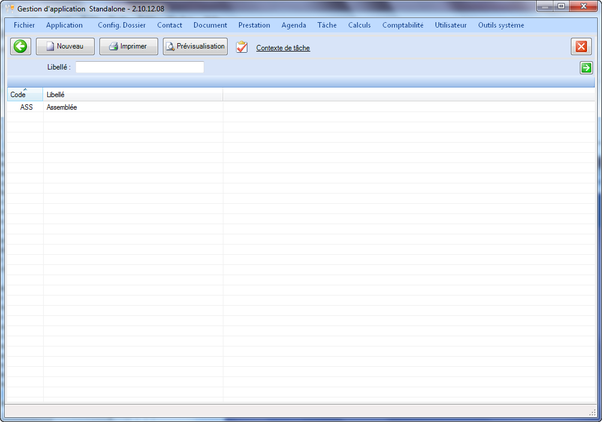The height and width of the screenshot is (422, 602).
Task: Click the Nouveau button
Action: (x=65, y=46)
